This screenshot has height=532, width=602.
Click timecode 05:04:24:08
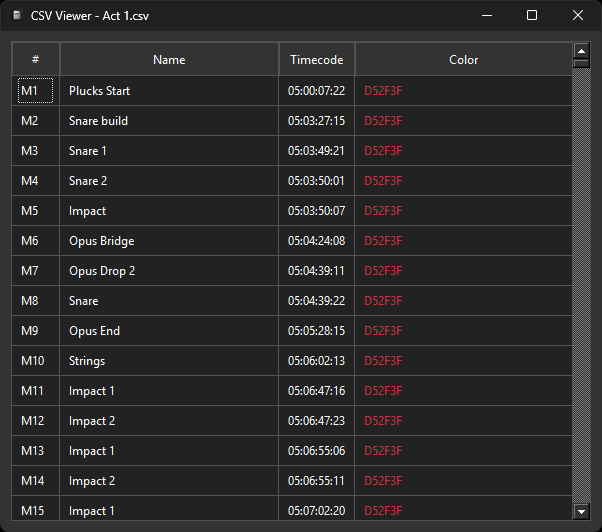click(x=317, y=241)
